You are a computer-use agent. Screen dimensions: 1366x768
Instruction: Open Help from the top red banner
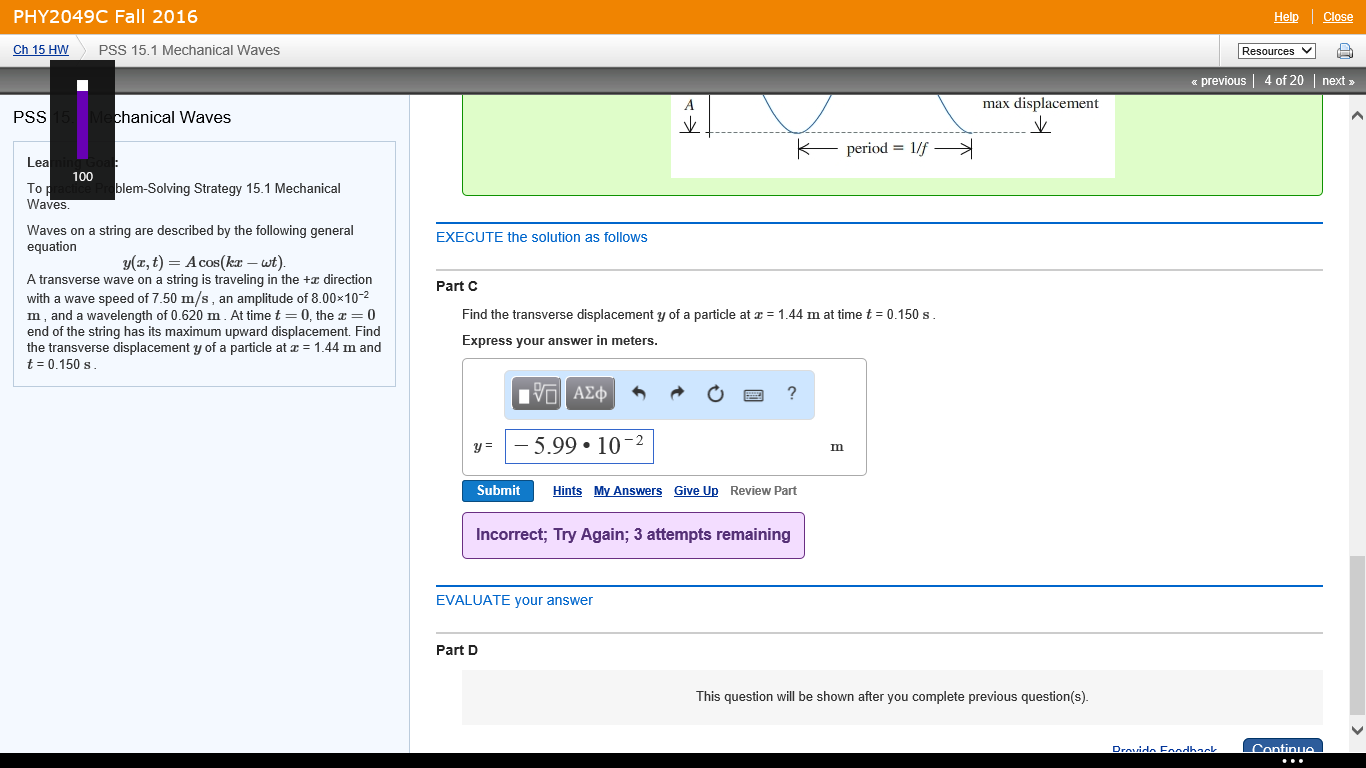[x=1286, y=16]
